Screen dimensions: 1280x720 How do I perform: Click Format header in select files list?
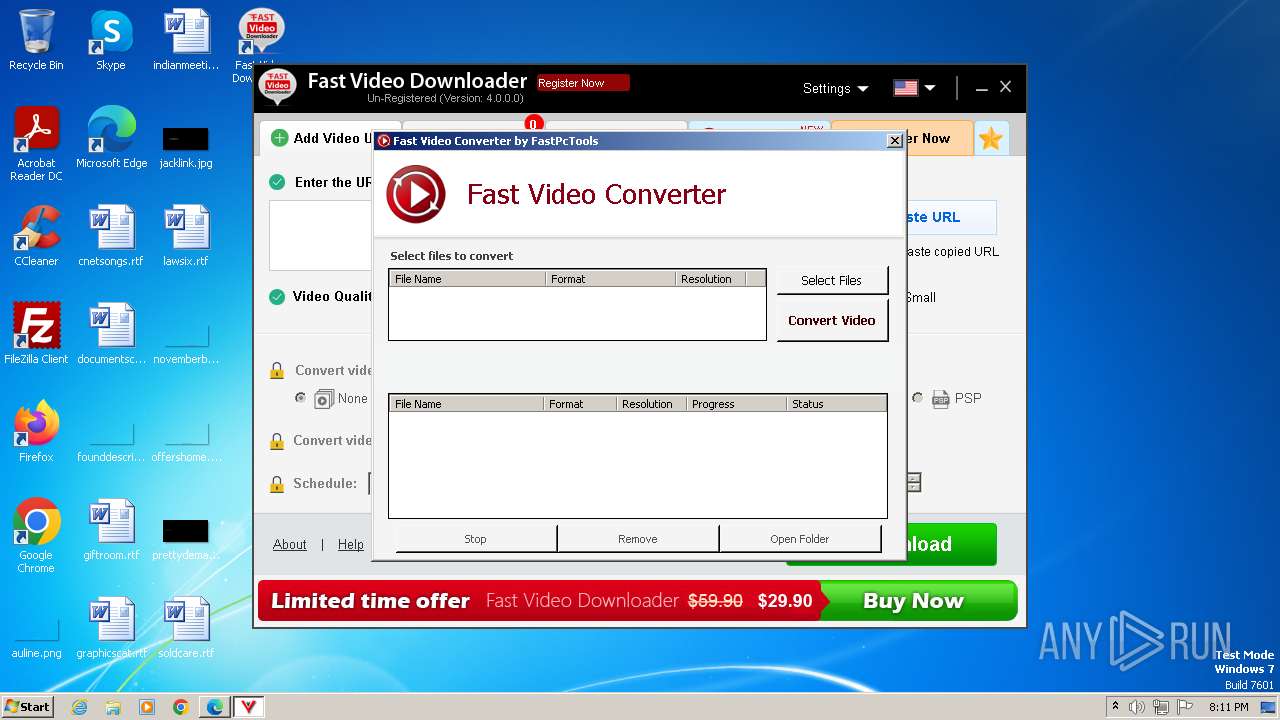click(611, 279)
